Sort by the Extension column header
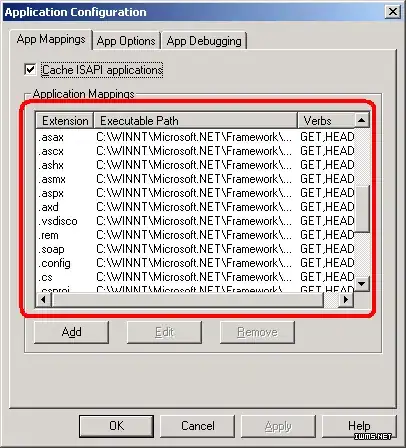This screenshot has height=448, width=406. tap(65, 120)
